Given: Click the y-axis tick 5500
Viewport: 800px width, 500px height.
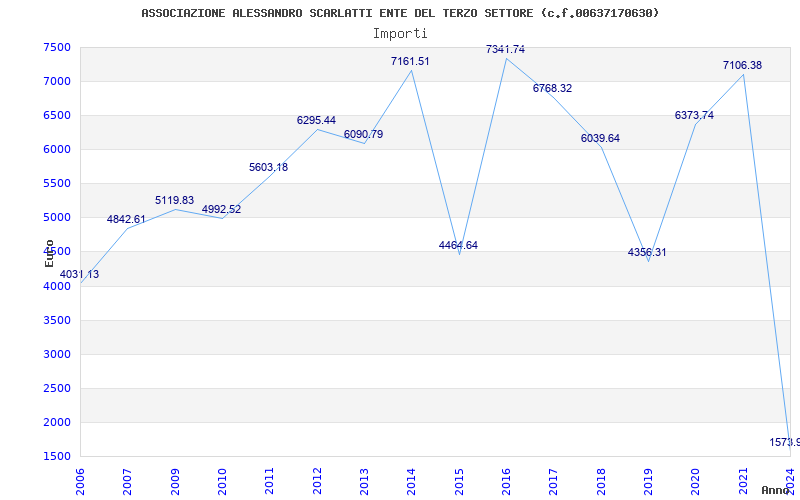Looking at the screenshot, I should pos(57,184).
